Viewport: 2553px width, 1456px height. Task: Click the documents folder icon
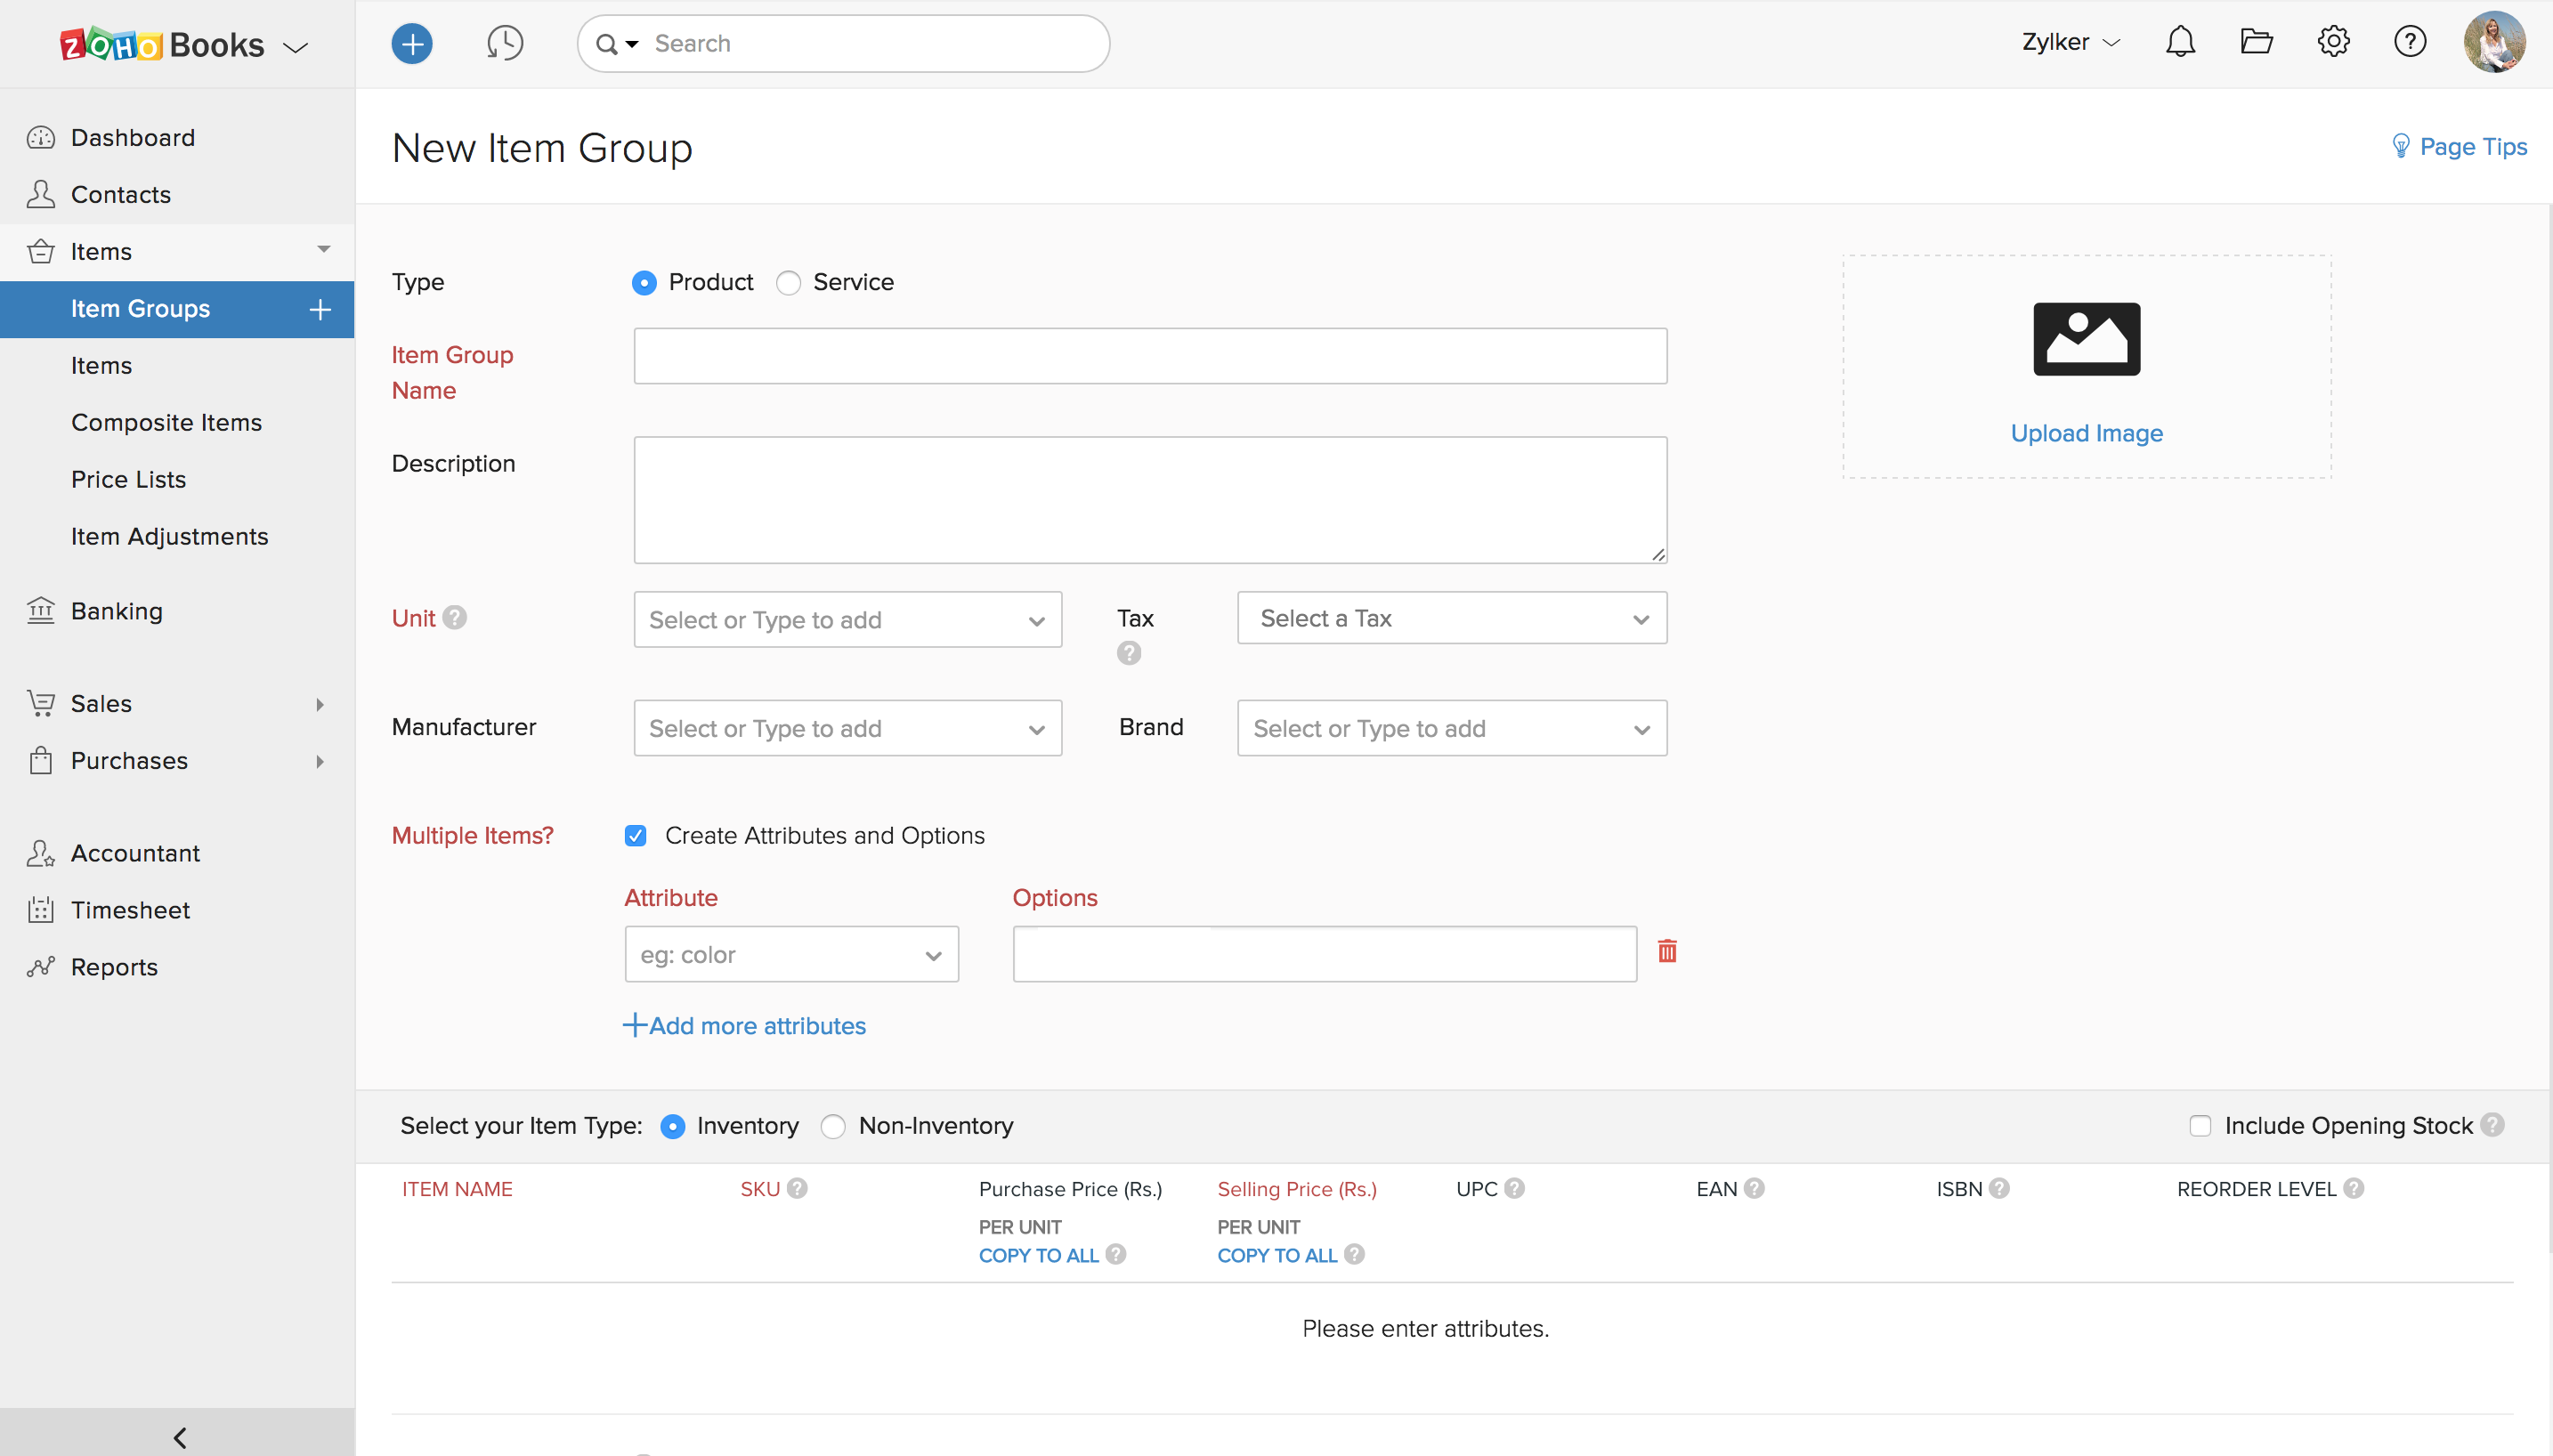point(2256,41)
